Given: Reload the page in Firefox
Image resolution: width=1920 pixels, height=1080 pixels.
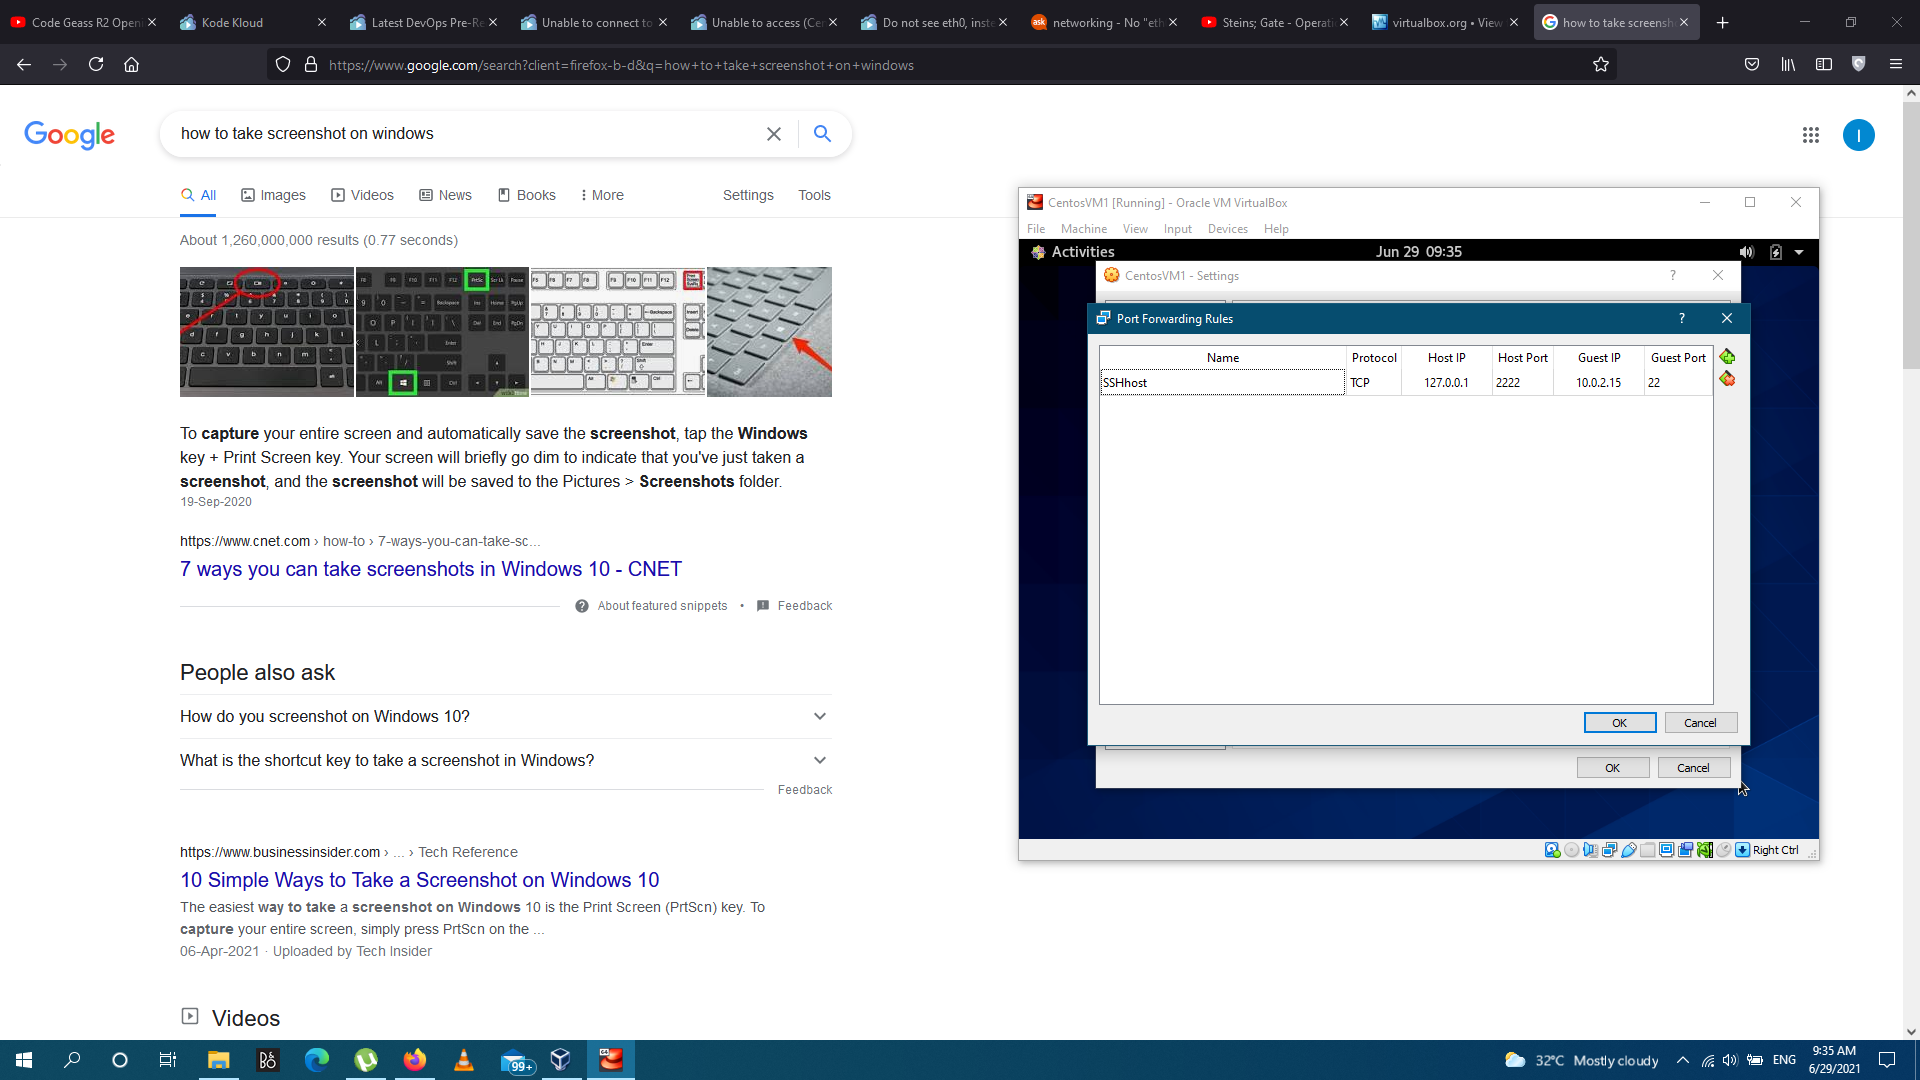Looking at the screenshot, I should pos(96,65).
